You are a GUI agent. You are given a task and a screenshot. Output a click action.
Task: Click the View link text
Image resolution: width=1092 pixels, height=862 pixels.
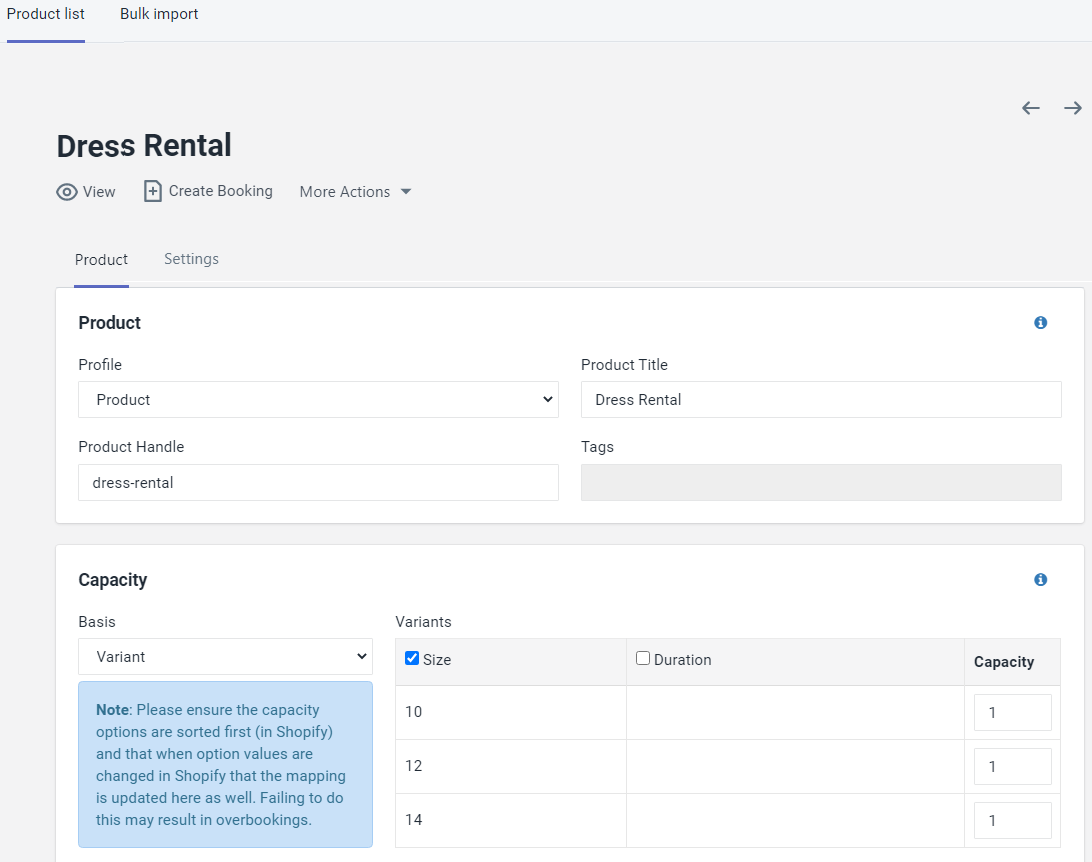[99, 192]
